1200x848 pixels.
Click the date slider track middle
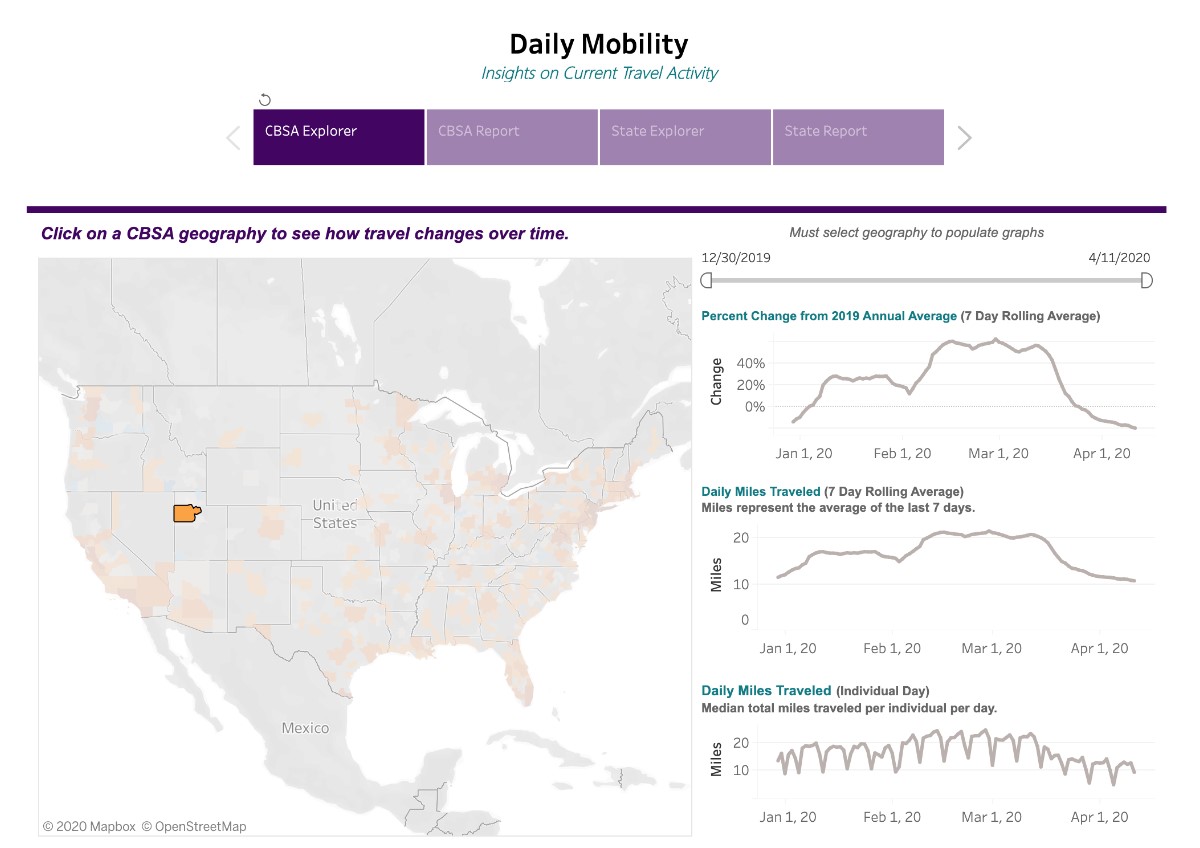[926, 281]
